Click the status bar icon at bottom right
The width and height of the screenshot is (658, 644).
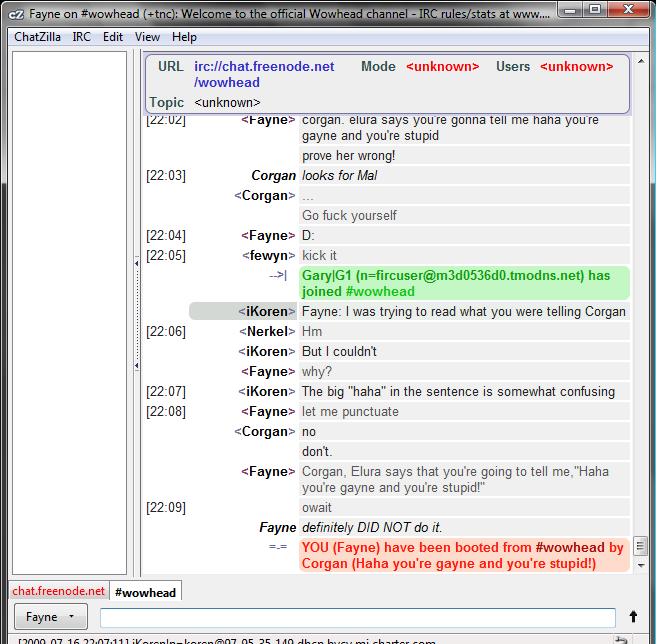621,639
